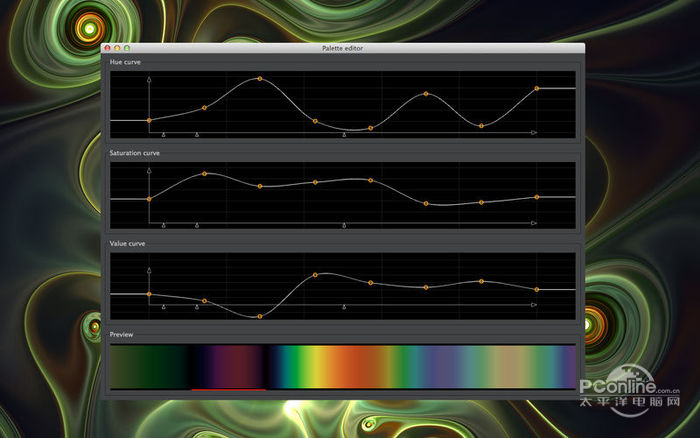
Task: Click the highest peak control point on Hue curve
Action: tap(260, 79)
